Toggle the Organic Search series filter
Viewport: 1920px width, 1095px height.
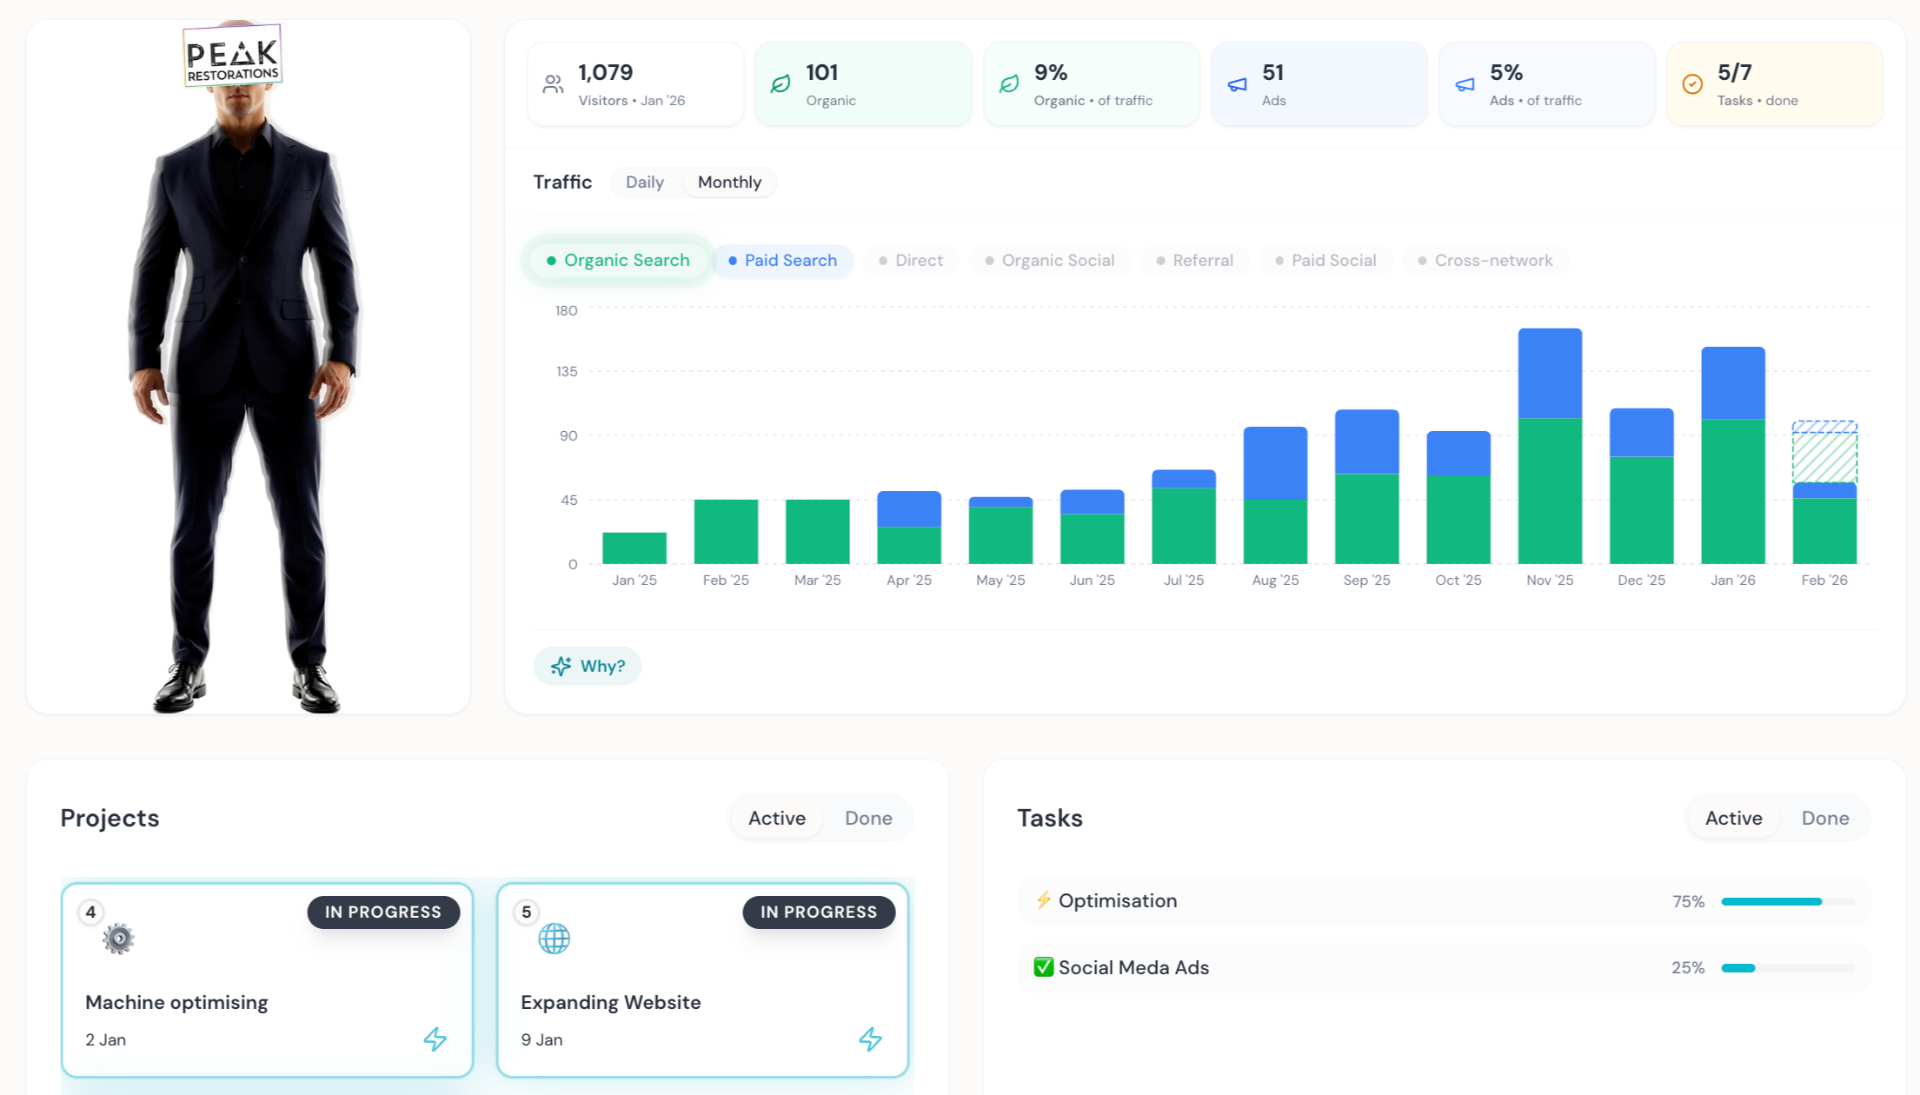(x=617, y=260)
